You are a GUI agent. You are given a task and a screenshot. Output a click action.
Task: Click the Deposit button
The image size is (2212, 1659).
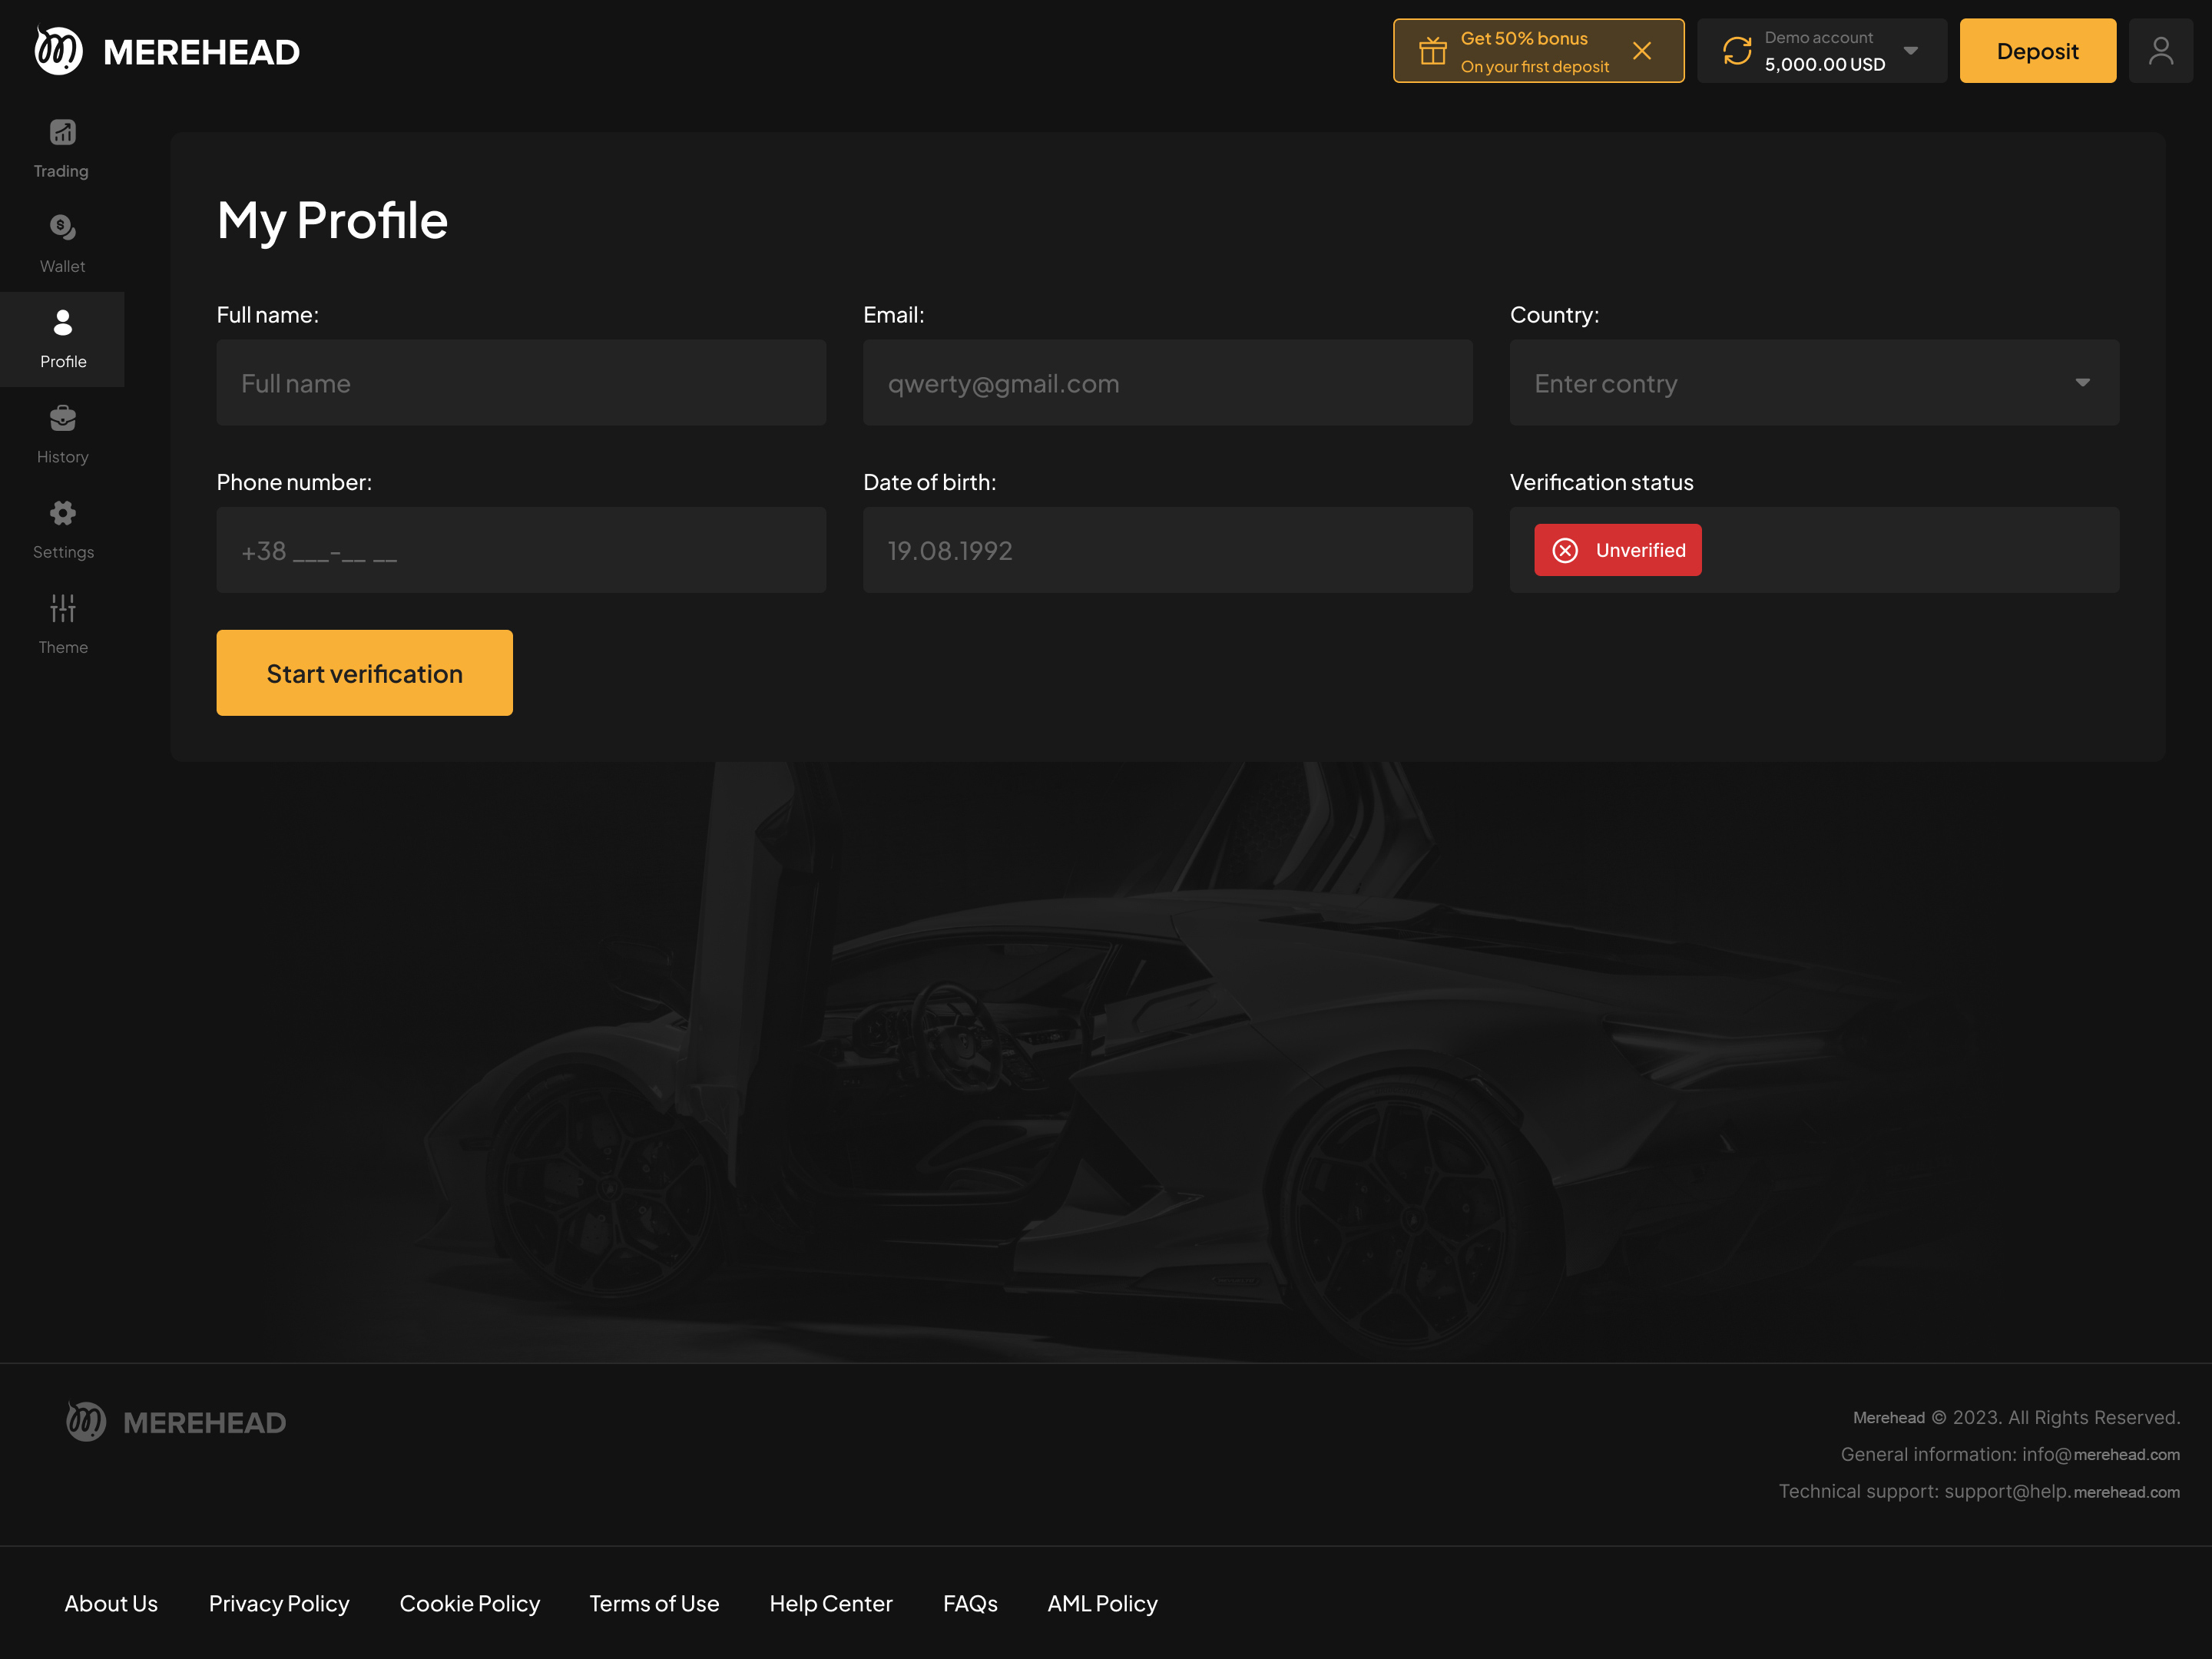point(2037,51)
